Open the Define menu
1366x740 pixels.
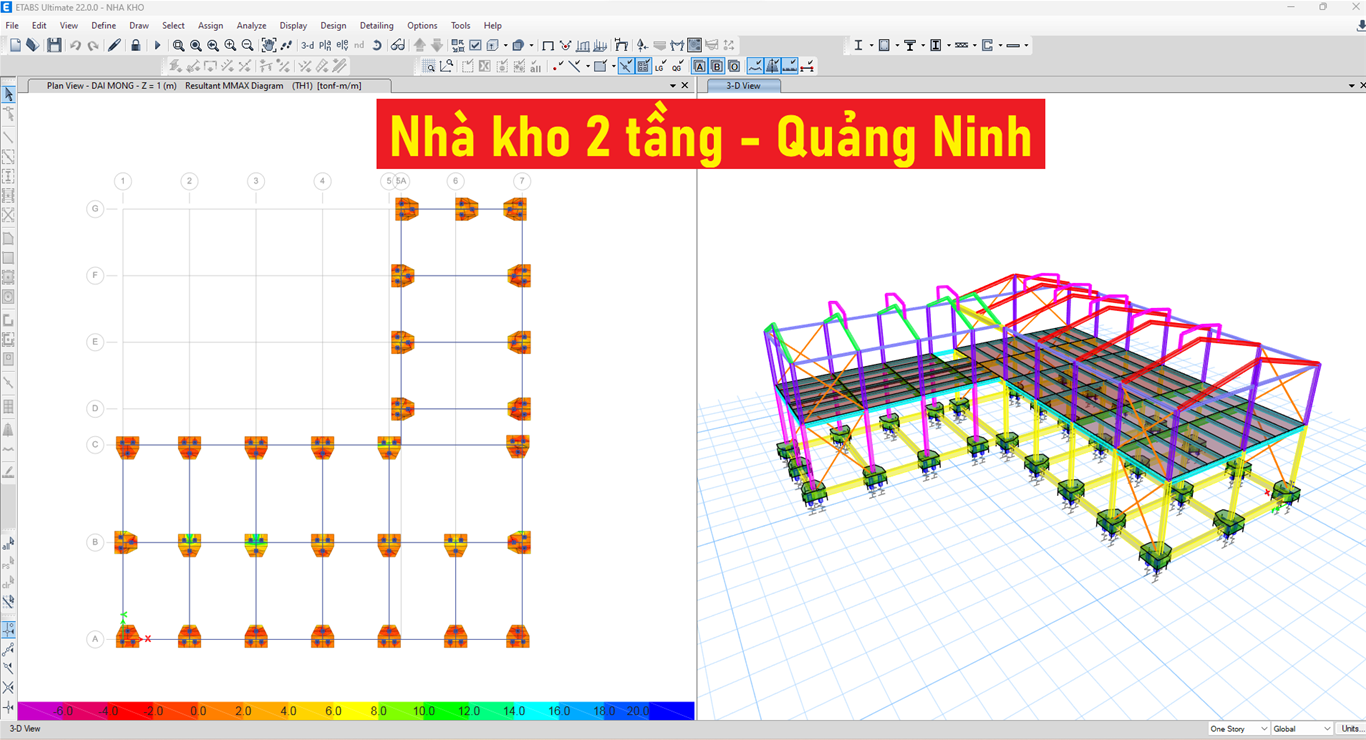click(103, 26)
